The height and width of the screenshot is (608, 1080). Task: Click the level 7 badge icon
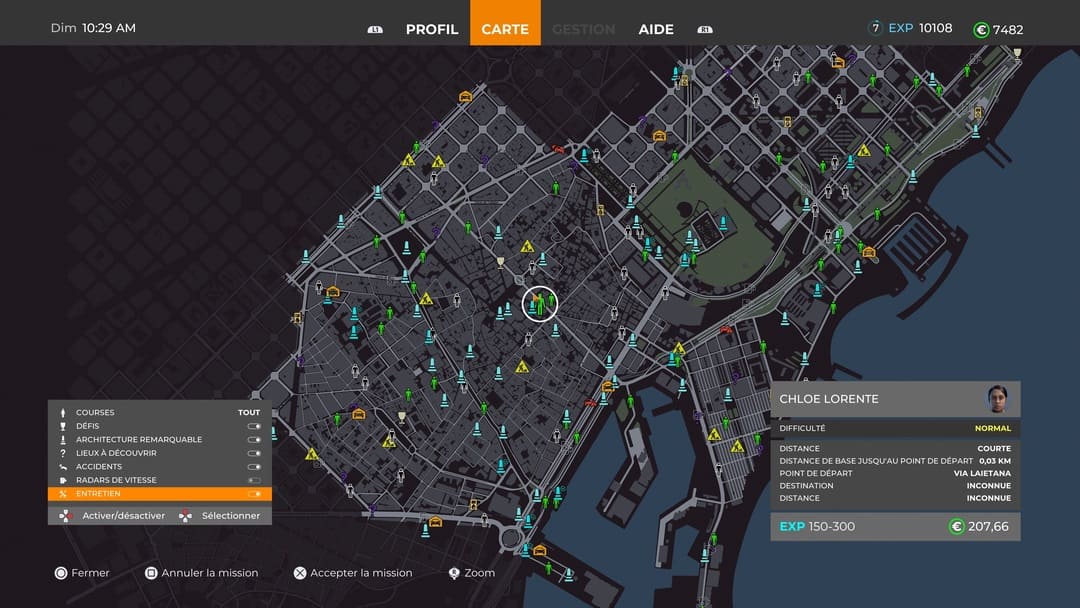pyautogui.click(x=875, y=28)
